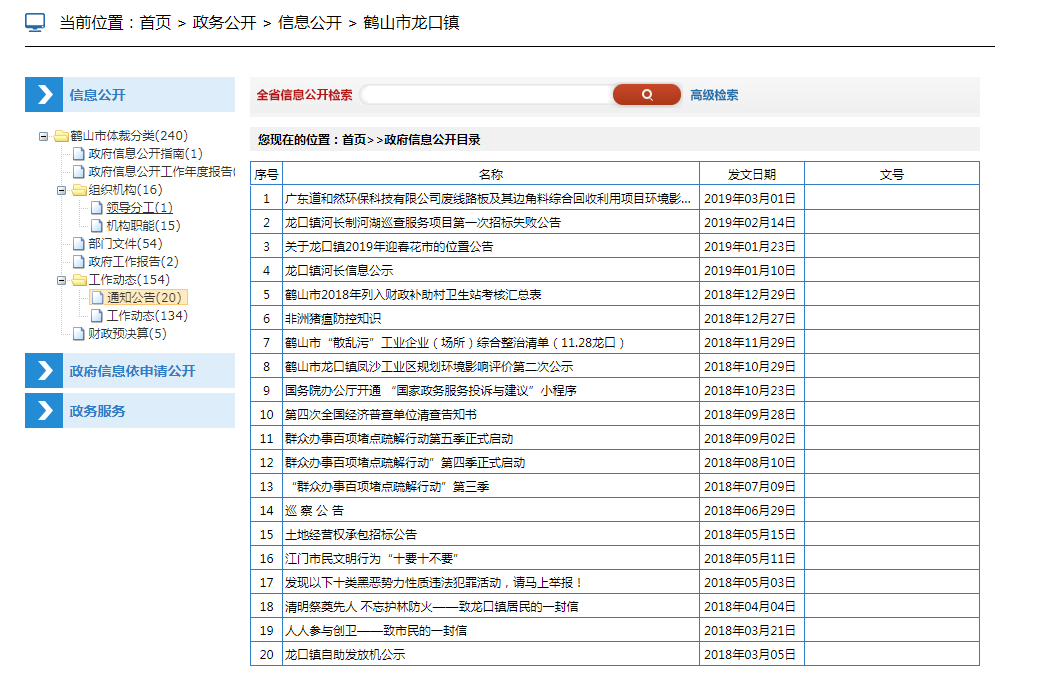1055x683 pixels.
Task: Focus the 全省信息公开检索 search input field
Action: pos(485,95)
